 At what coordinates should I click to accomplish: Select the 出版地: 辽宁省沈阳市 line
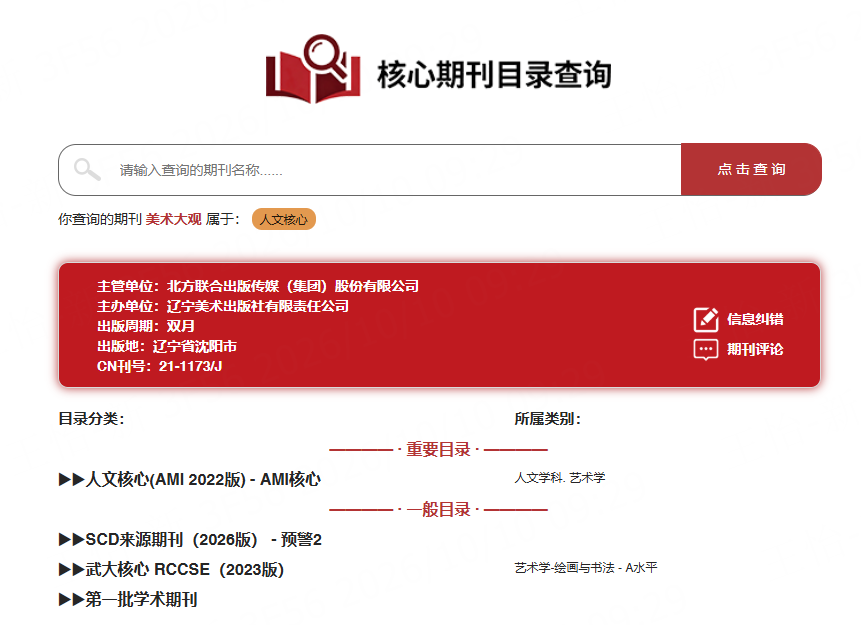pyautogui.click(x=167, y=346)
